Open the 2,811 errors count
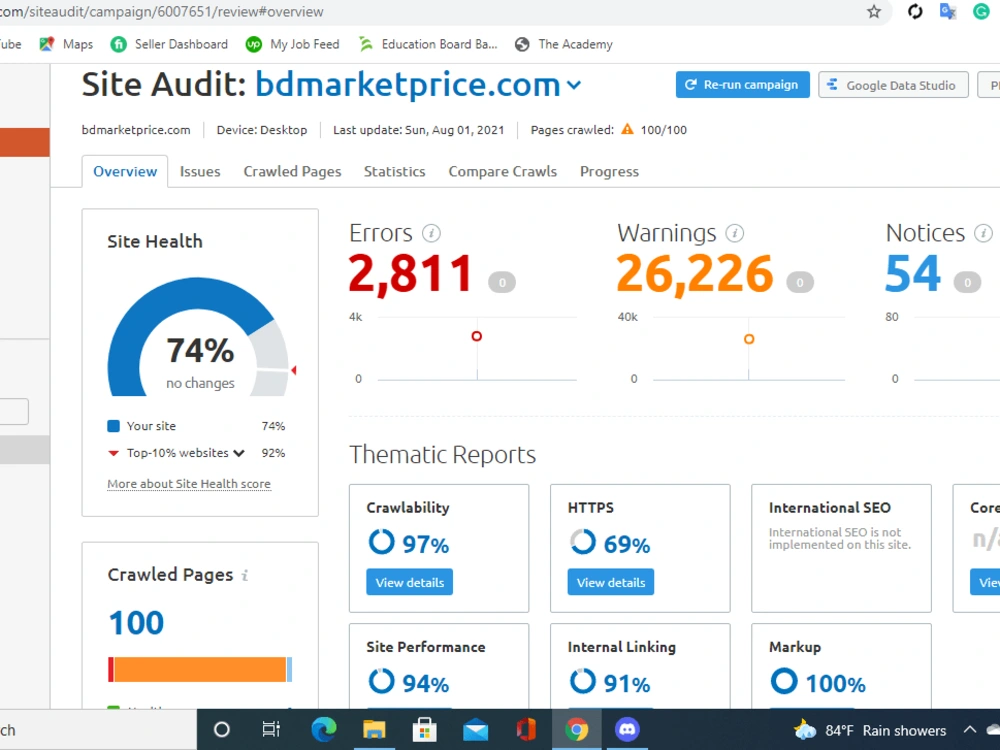The width and height of the screenshot is (1000, 750). pyautogui.click(x=410, y=274)
